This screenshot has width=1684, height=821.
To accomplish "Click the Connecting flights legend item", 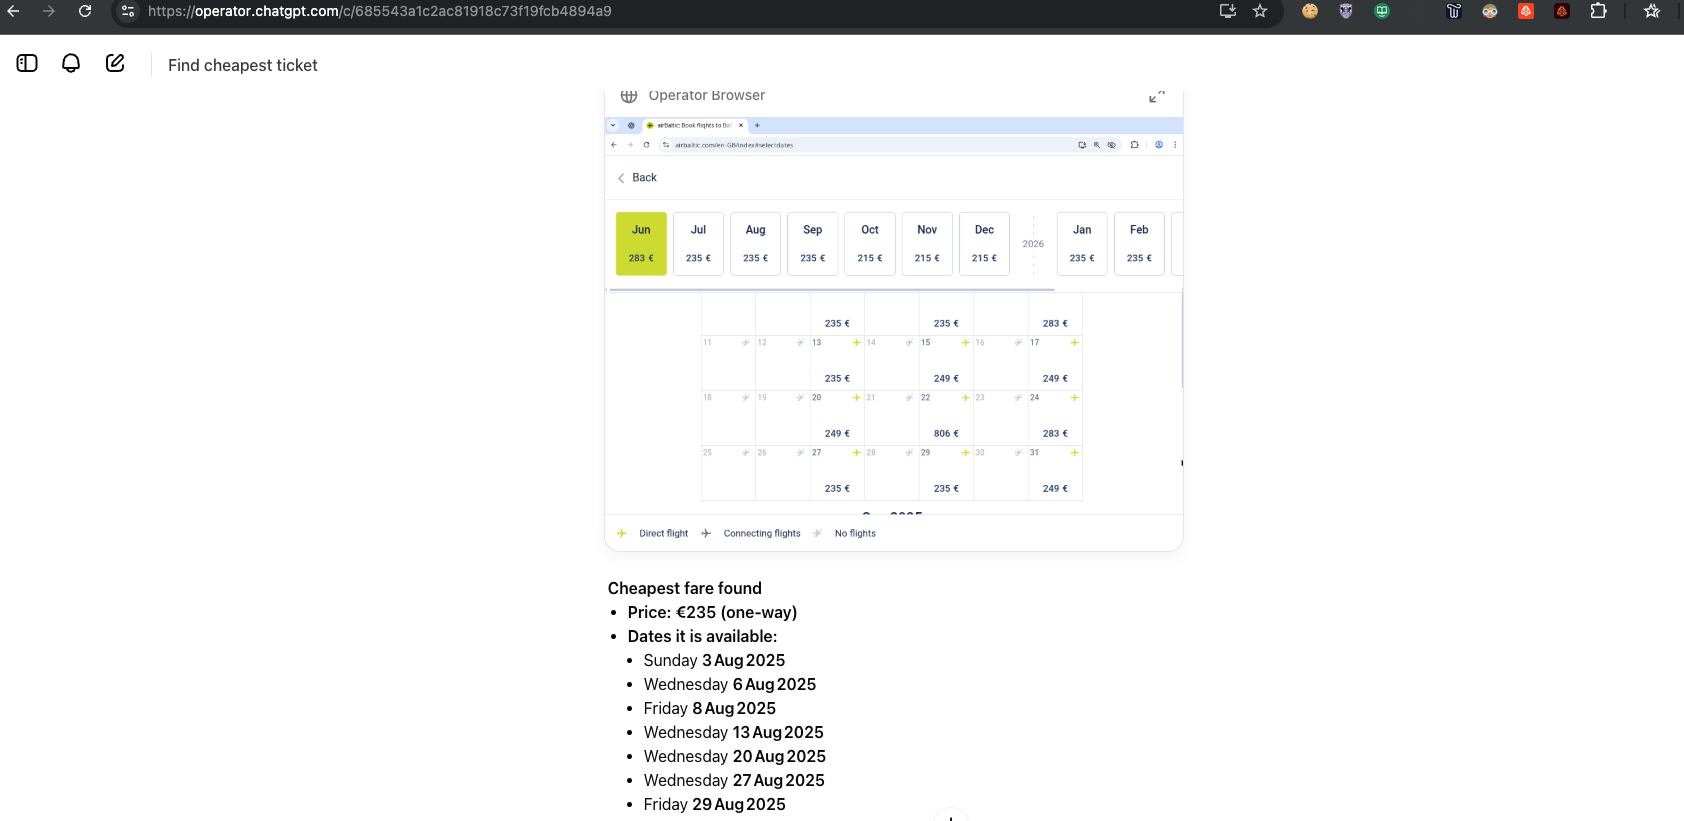I will pyautogui.click(x=751, y=534).
